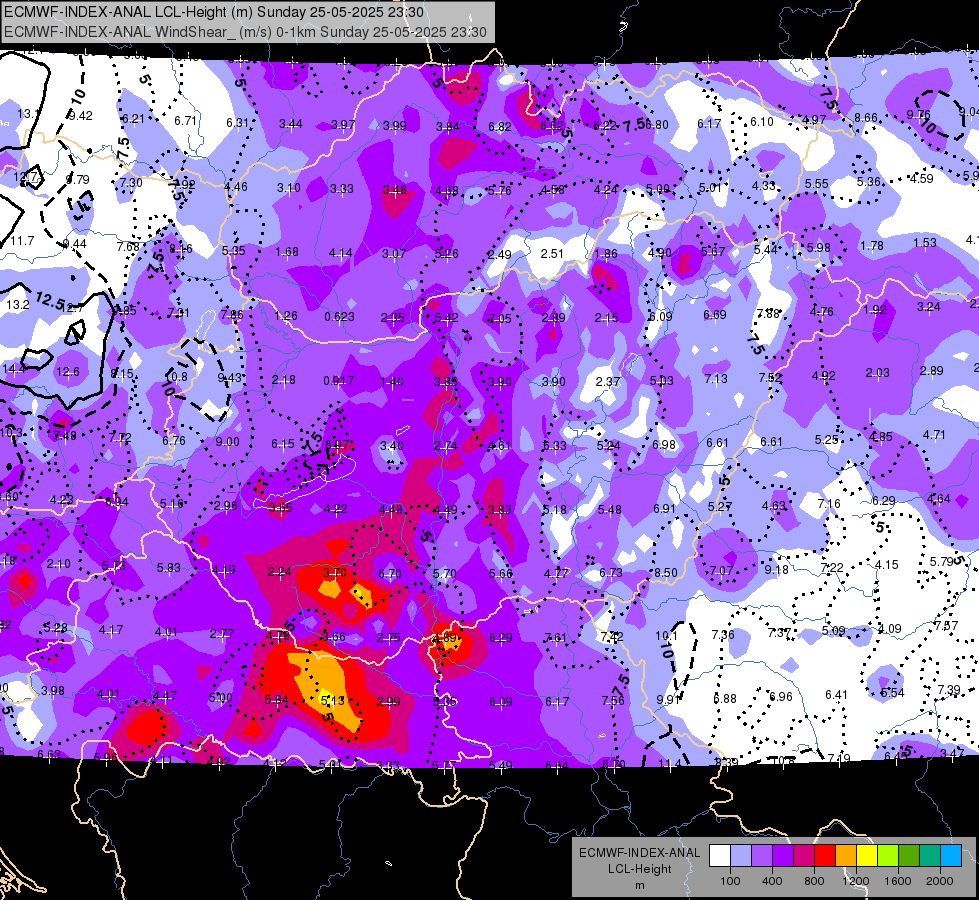The width and height of the screenshot is (979, 900).
Task: Click the grid value 7.13
Action: click(716, 378)
